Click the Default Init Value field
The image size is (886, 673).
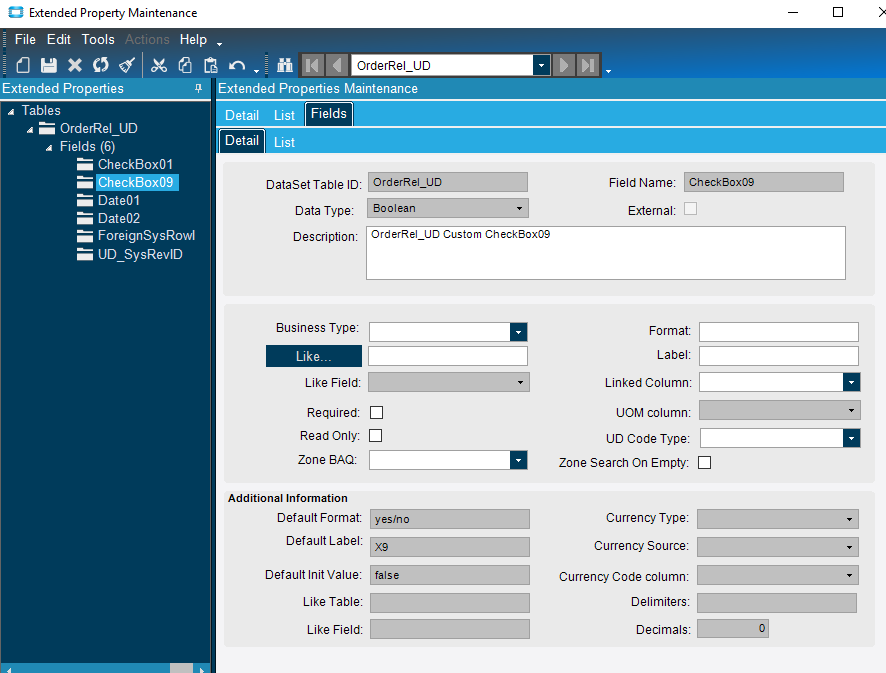(x=450, y=575)
